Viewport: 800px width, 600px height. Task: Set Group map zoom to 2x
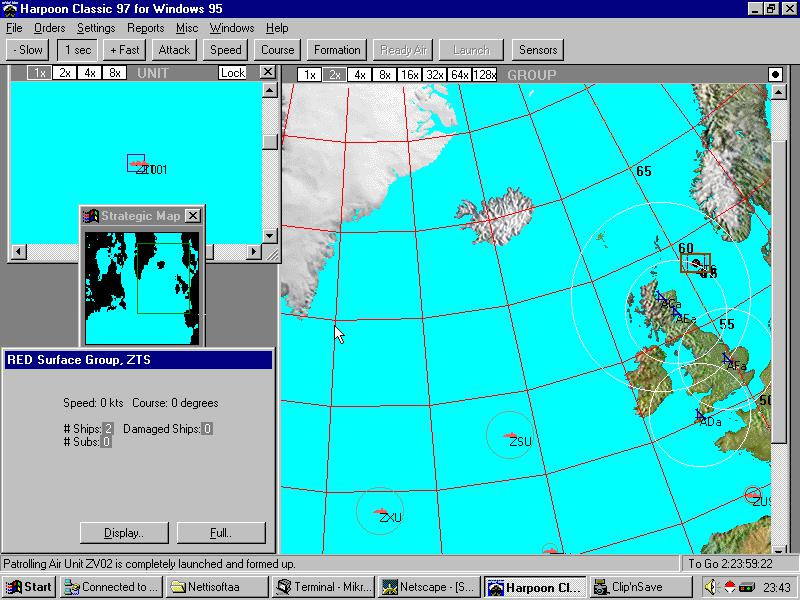[334, 74]
